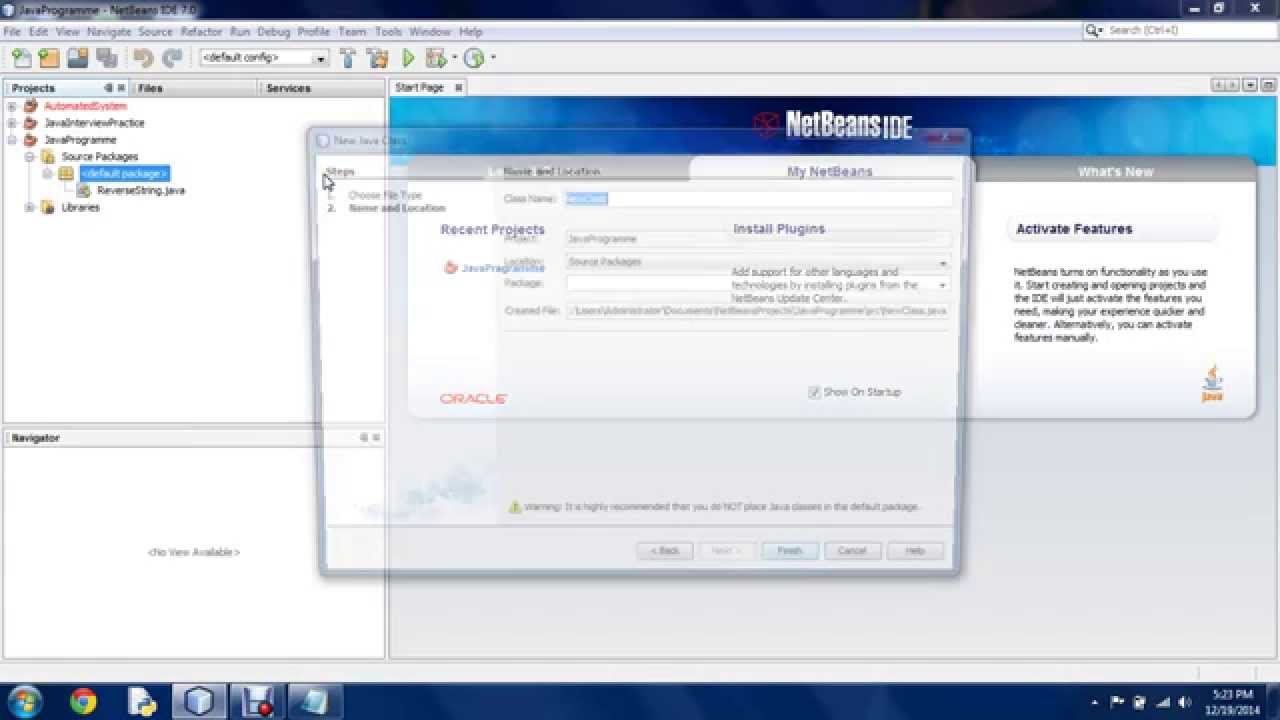Viewport: 1280px width, 720px height.
Task: Collapse the JavaProgramme project node
Action: click(x=12, y=140)
